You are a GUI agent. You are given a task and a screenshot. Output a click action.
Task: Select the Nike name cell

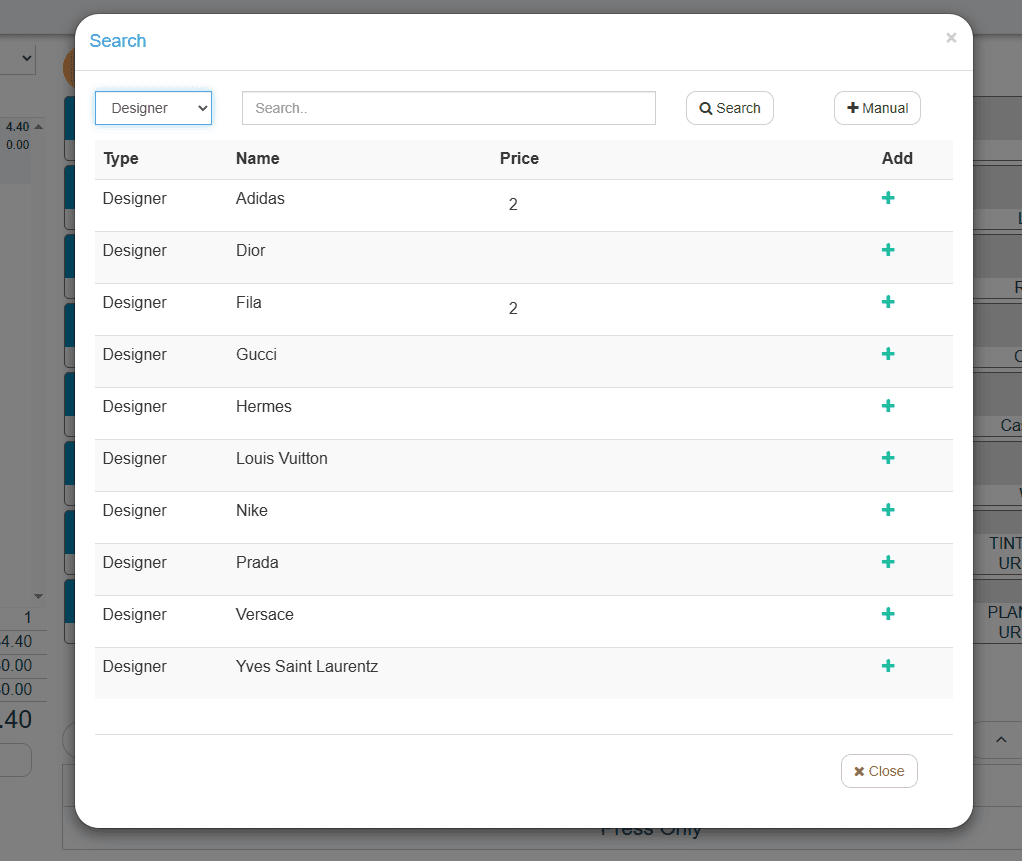coord(252,510)
